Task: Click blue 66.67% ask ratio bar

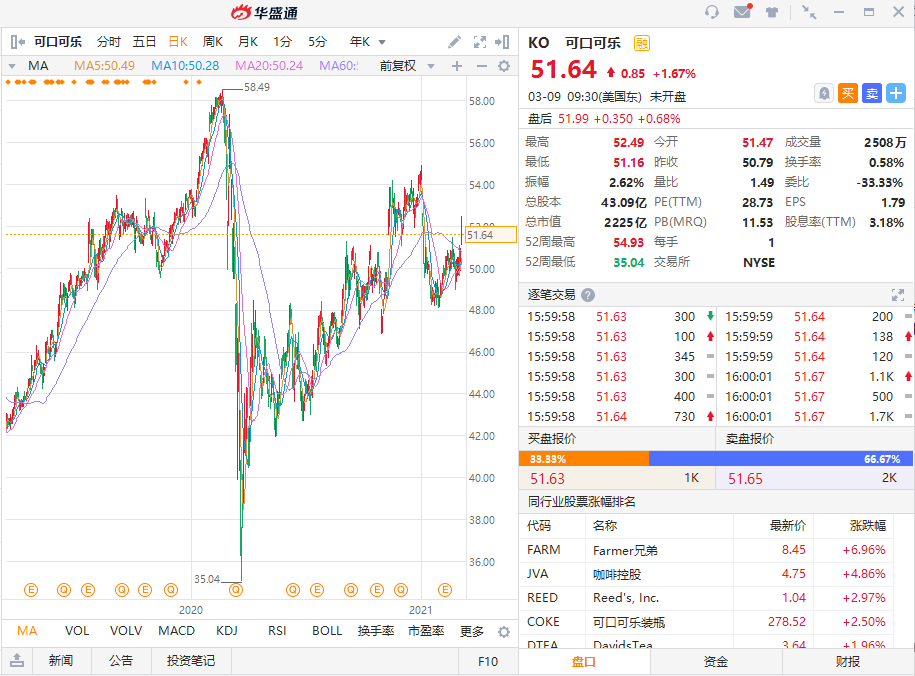Action: click(x=781, y=459)
